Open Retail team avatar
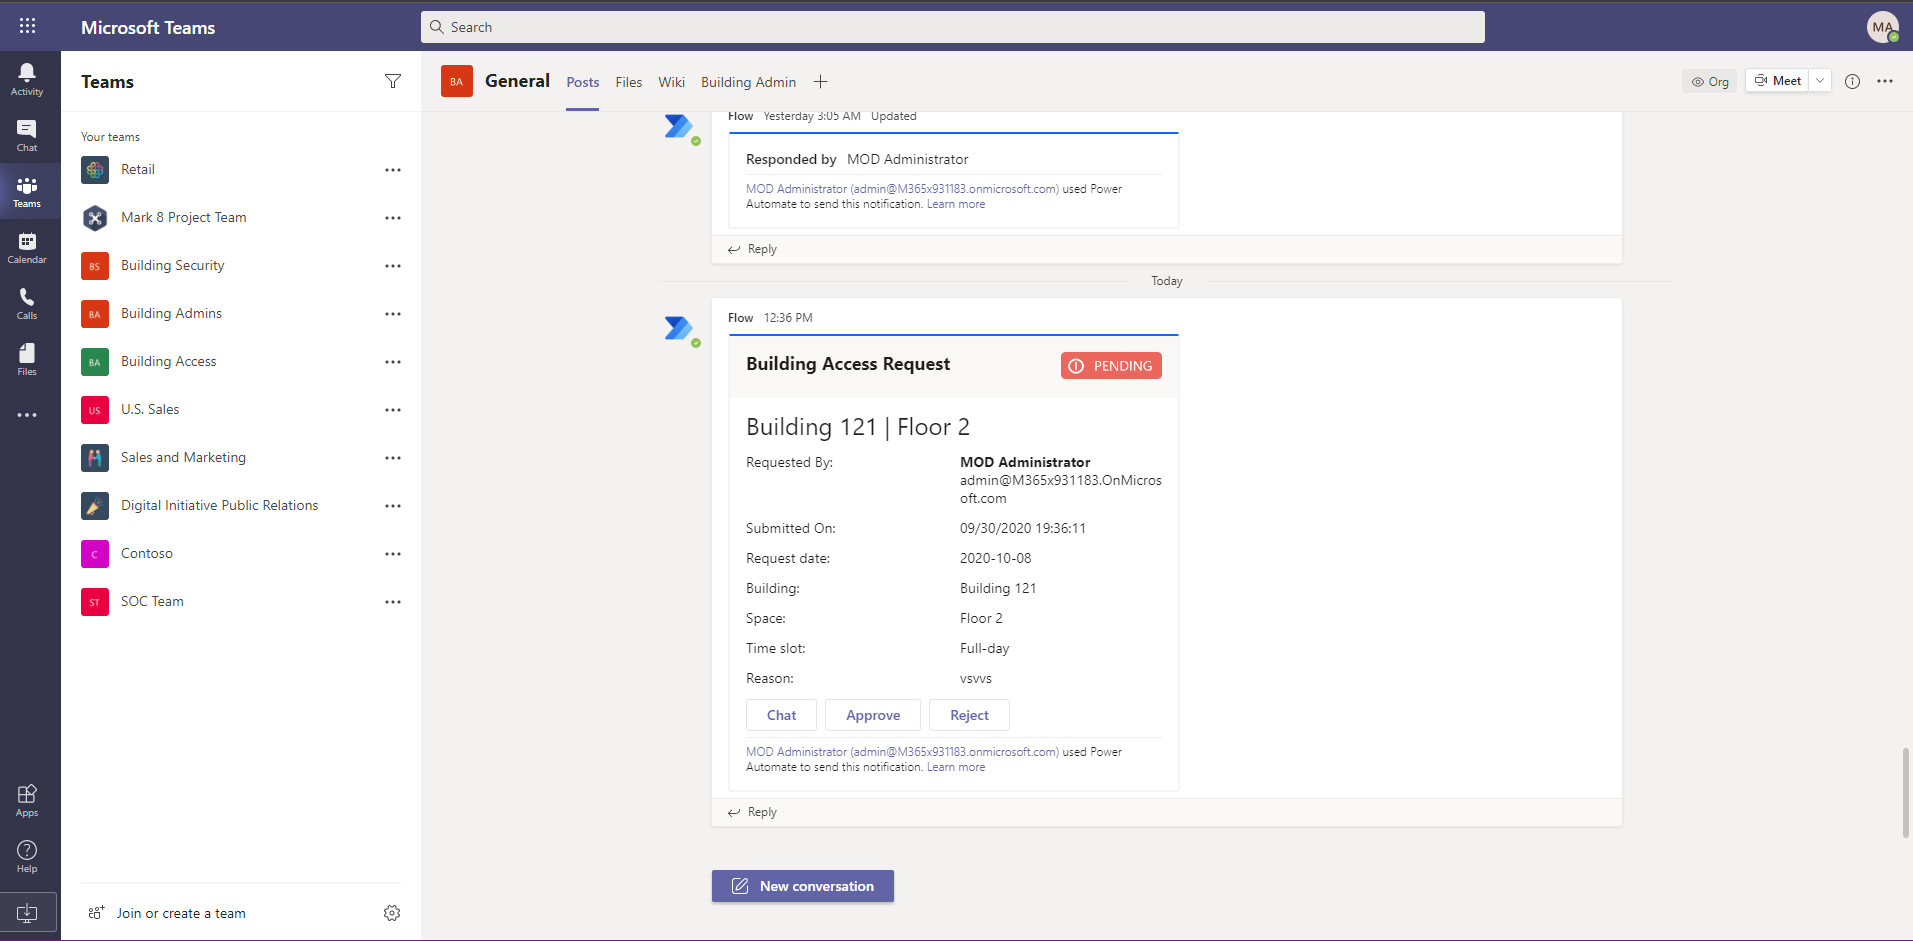 coord(95,170)
